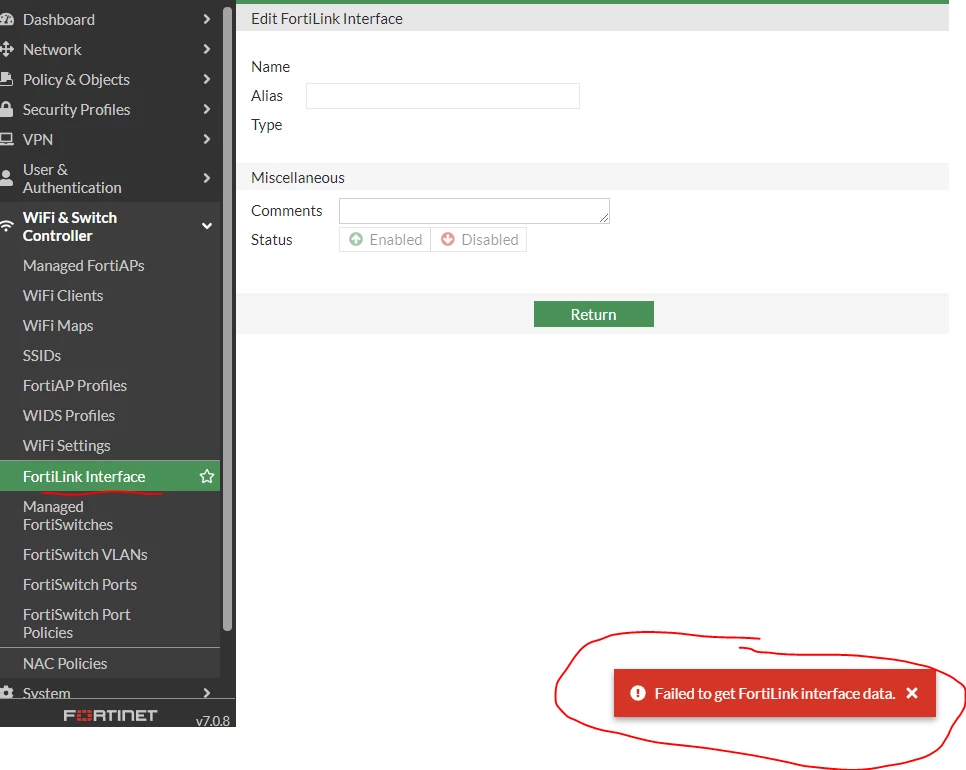Click the Dashboard gauge icon

click(x=6, y=20)
